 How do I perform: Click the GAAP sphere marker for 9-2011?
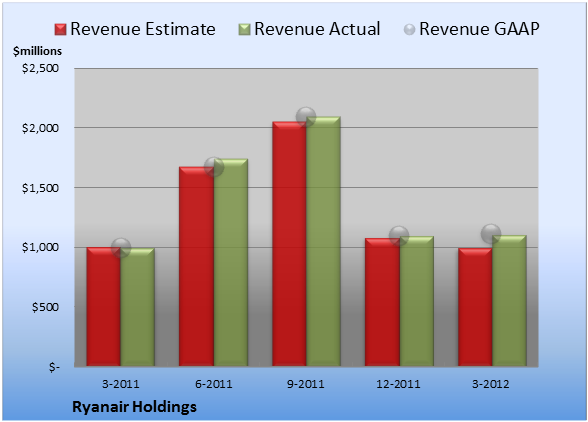(x=306, y=117)
